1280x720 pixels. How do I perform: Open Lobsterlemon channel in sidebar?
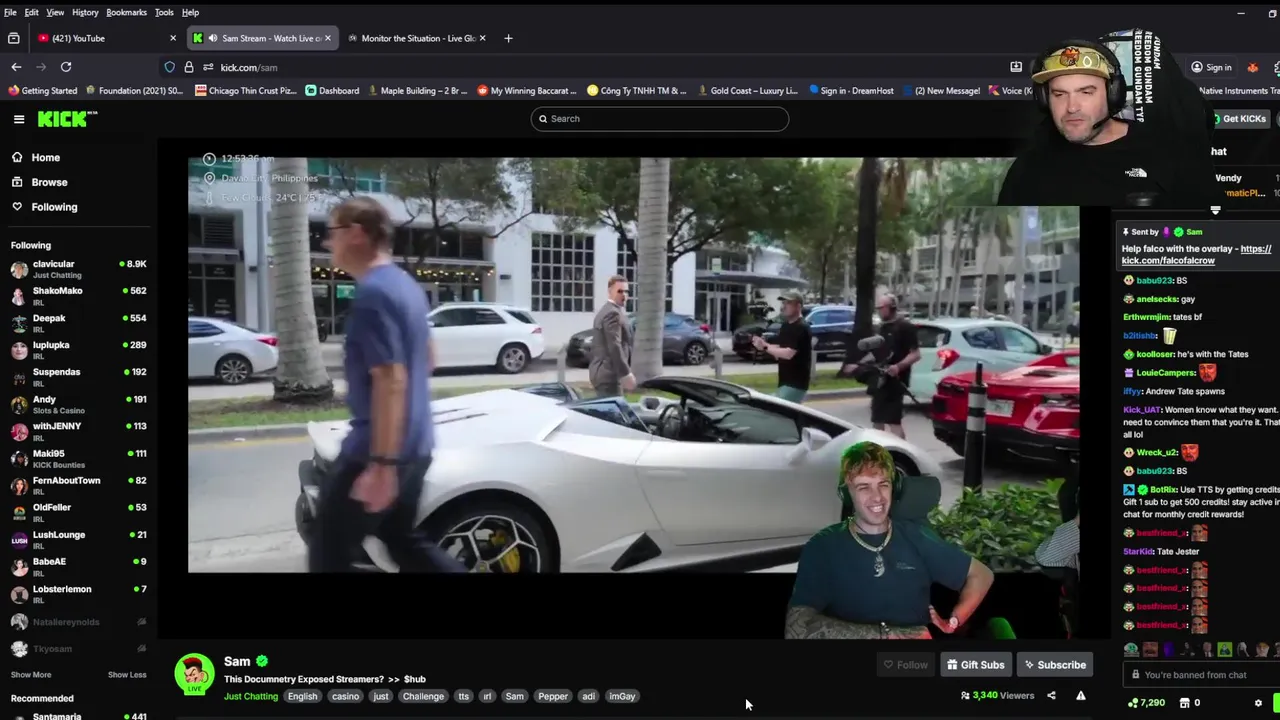click(78, 594)
